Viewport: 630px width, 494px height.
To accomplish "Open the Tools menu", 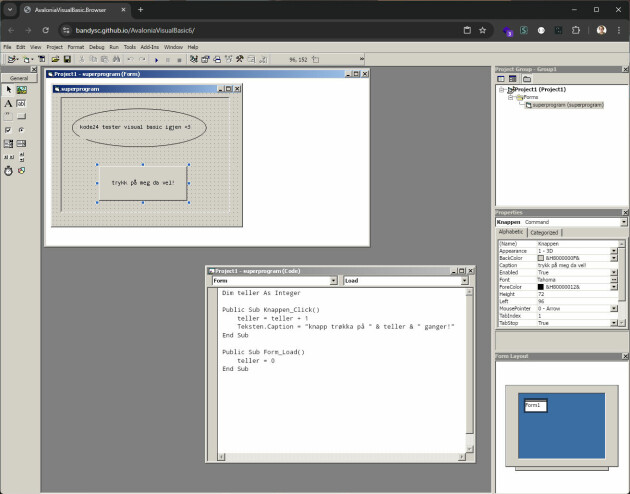I will (129, 47).
